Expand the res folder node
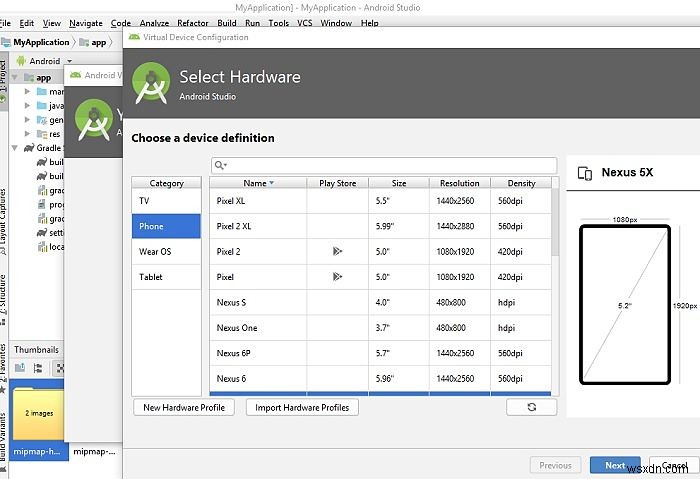 (x=27, y=133)
